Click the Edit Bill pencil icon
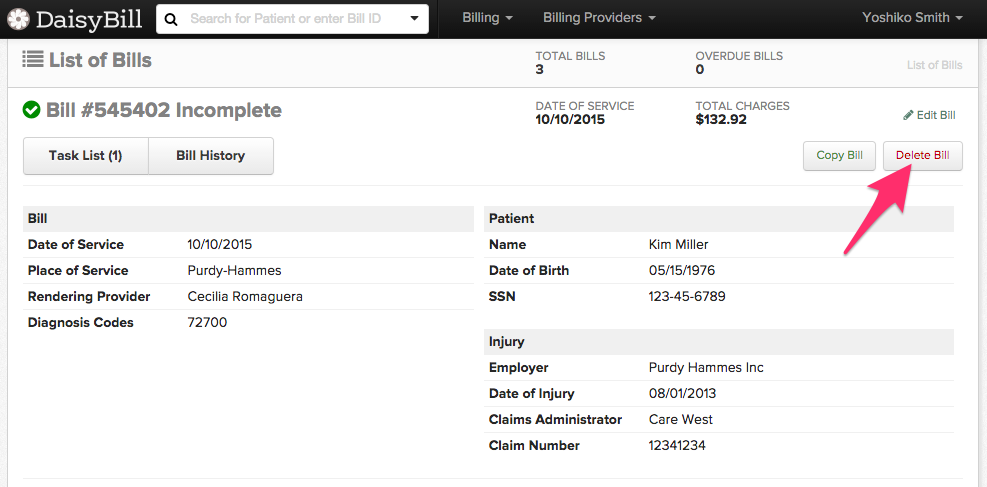Viewport: 987px width, 487px height. (x=908, y=115)
